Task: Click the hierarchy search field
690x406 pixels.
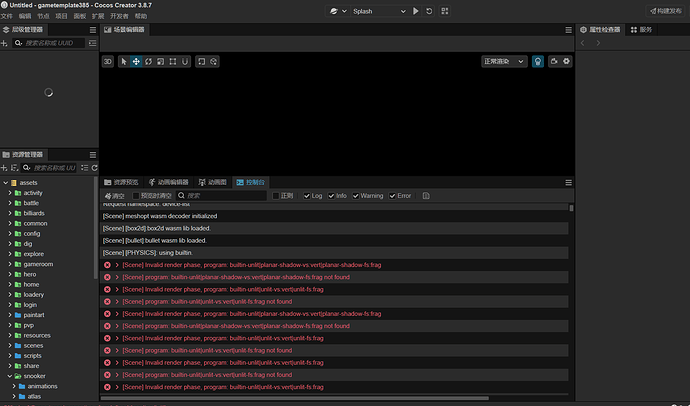Action: pyautogui.click(x=48, y=43)
